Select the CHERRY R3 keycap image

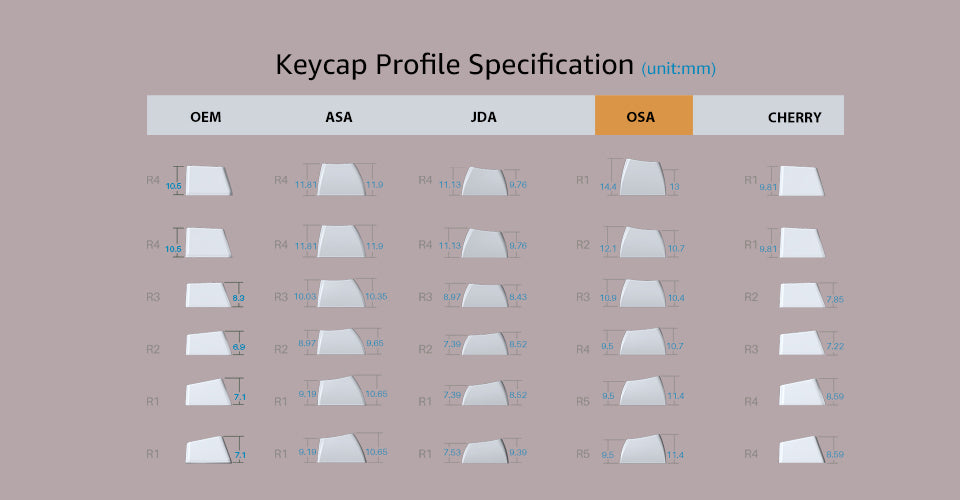803,345
